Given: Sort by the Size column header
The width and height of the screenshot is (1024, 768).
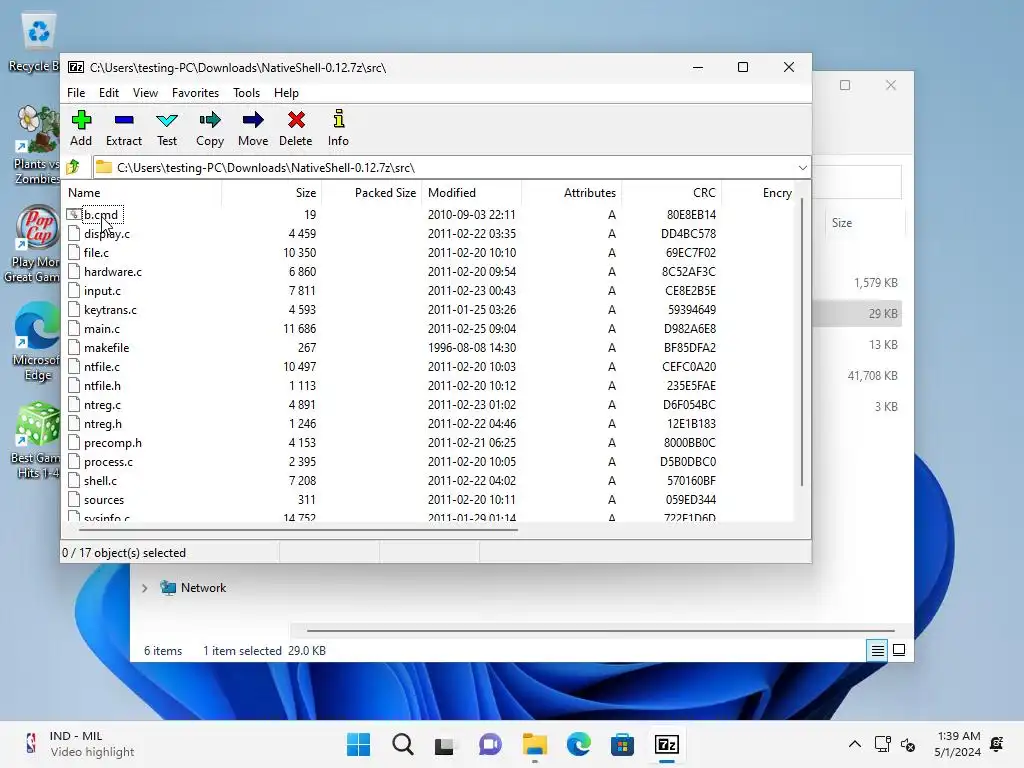Looking at the screenshot, I should [272, 193].
